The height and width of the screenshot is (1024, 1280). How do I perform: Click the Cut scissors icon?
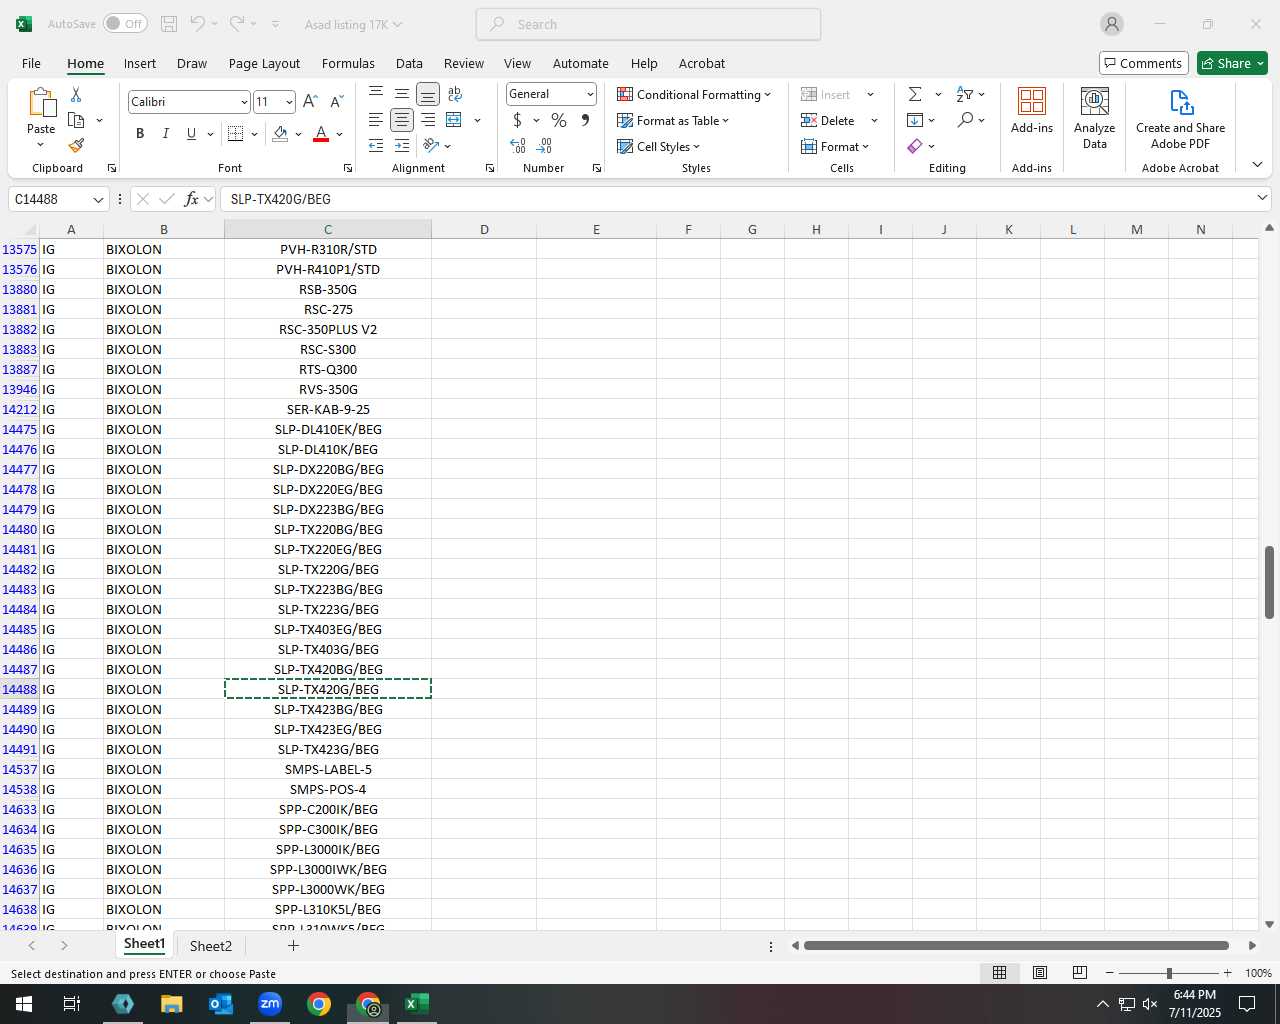point(76,94)
